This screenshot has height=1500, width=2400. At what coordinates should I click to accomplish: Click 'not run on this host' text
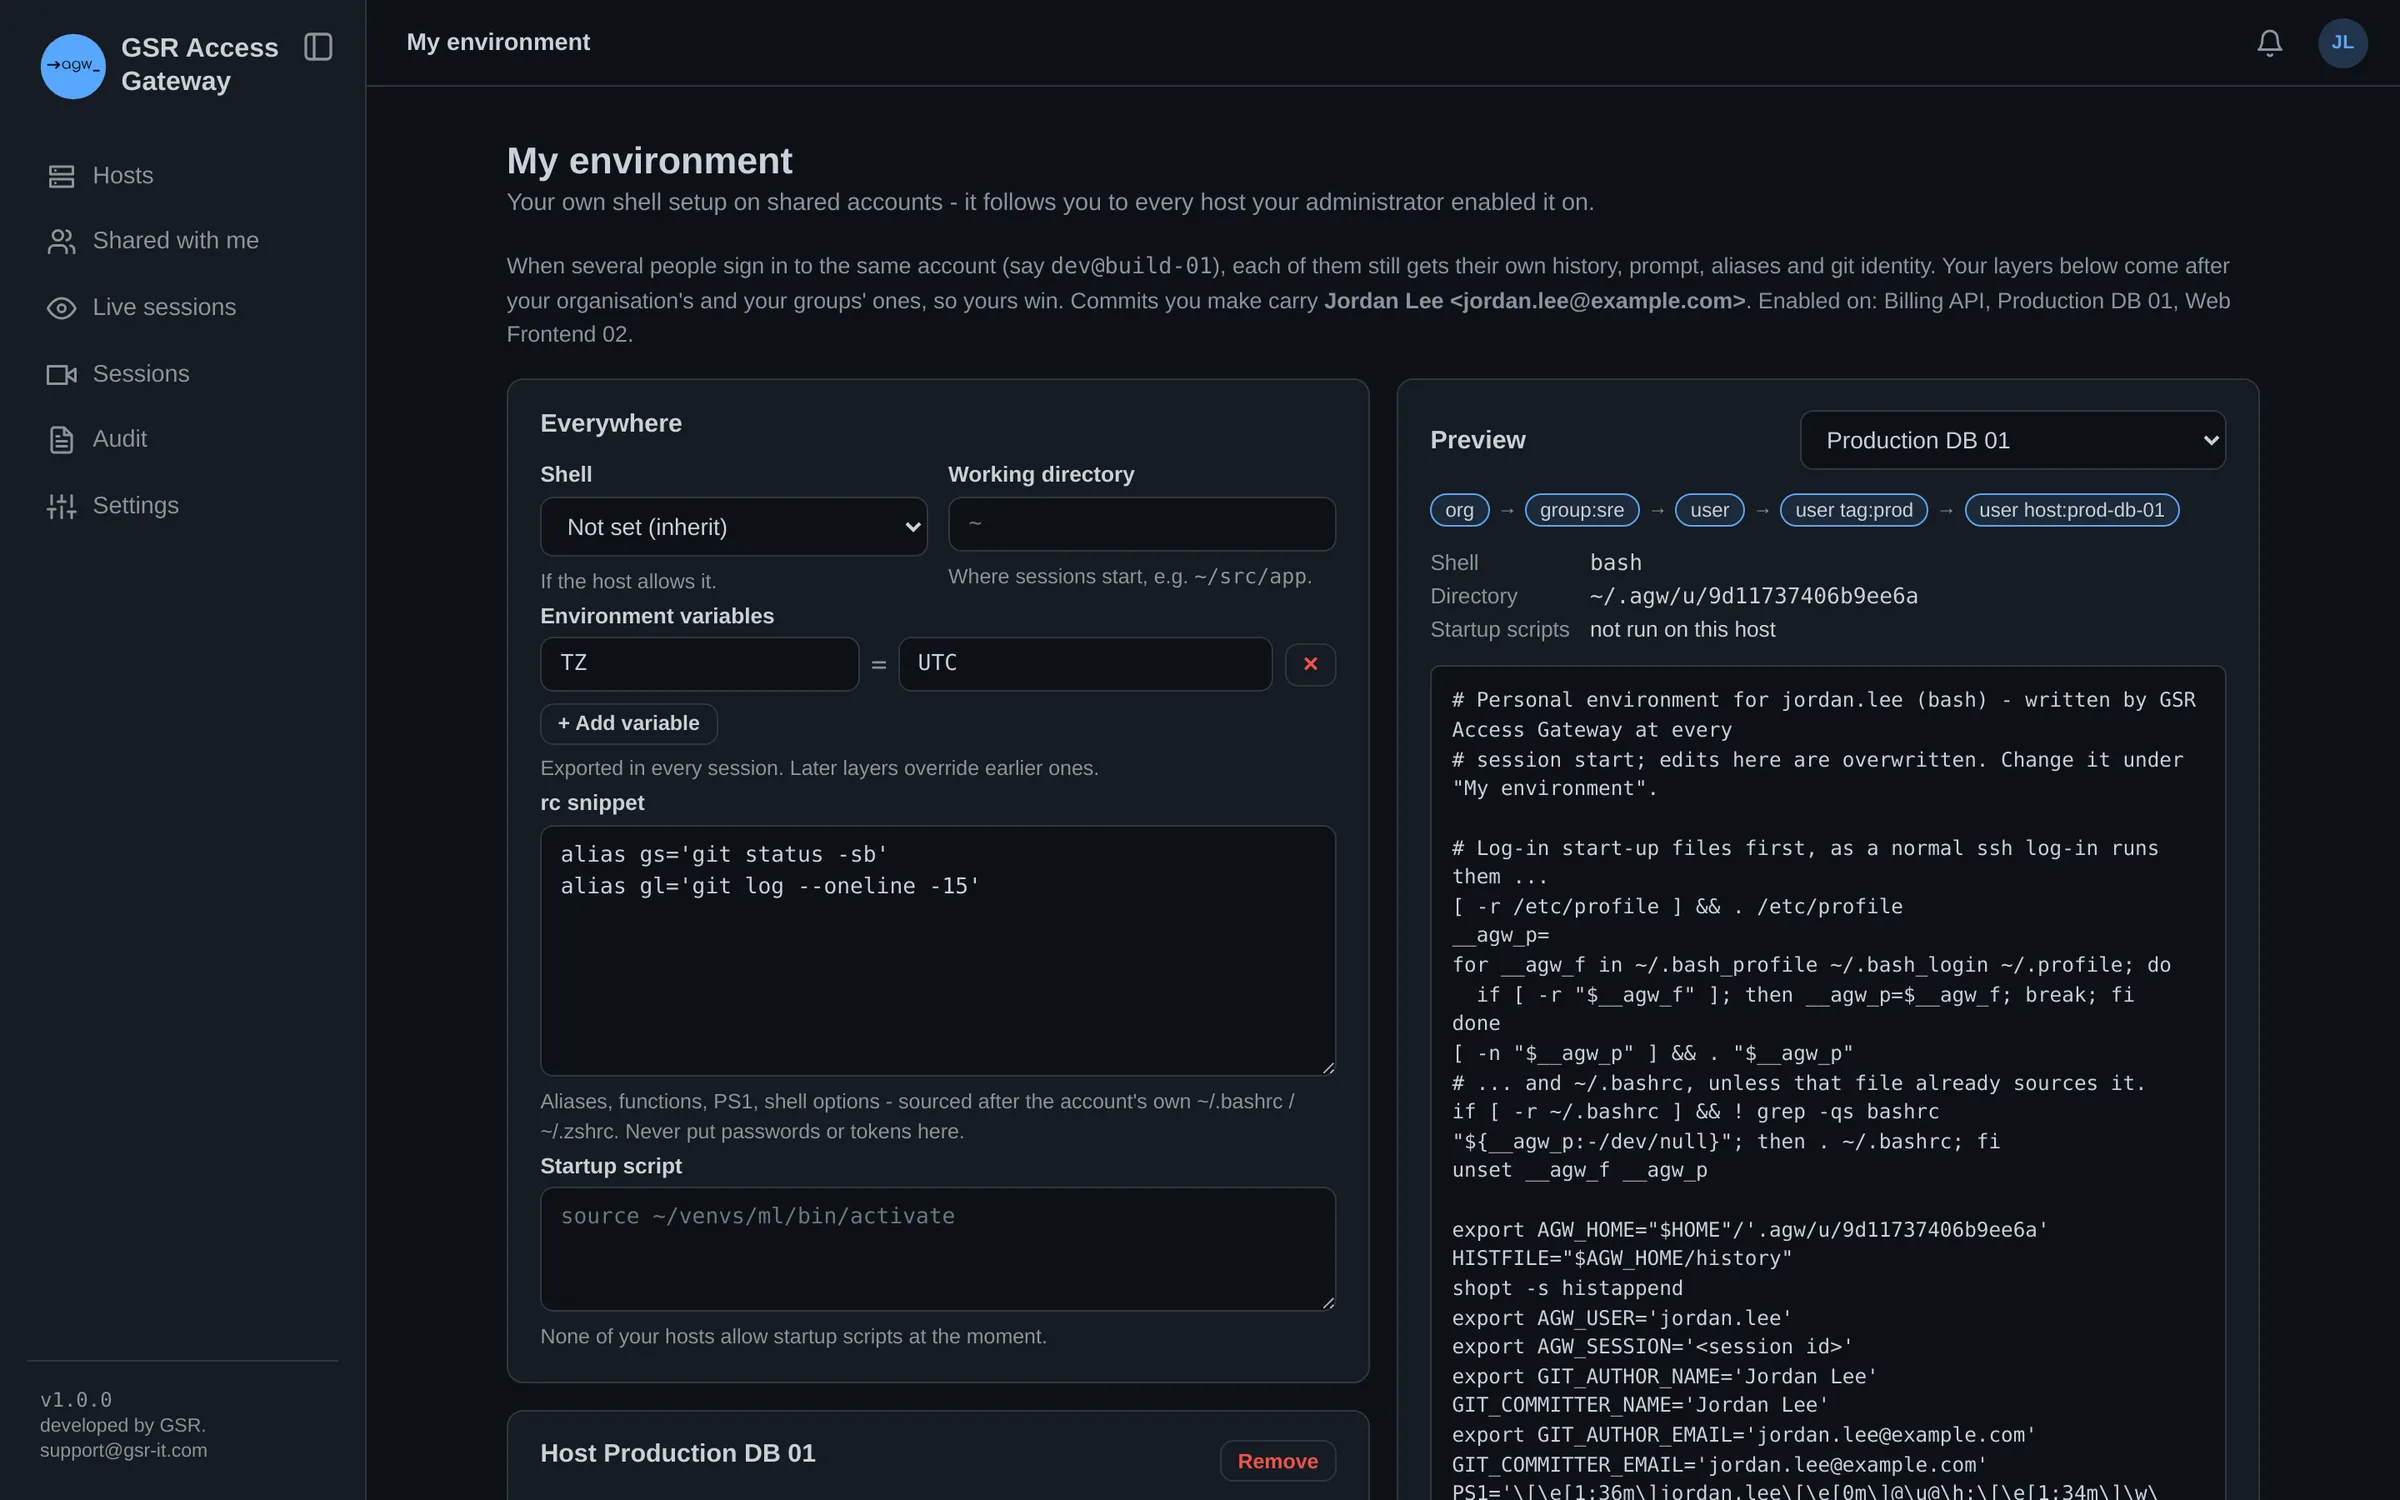[1682, 630]
